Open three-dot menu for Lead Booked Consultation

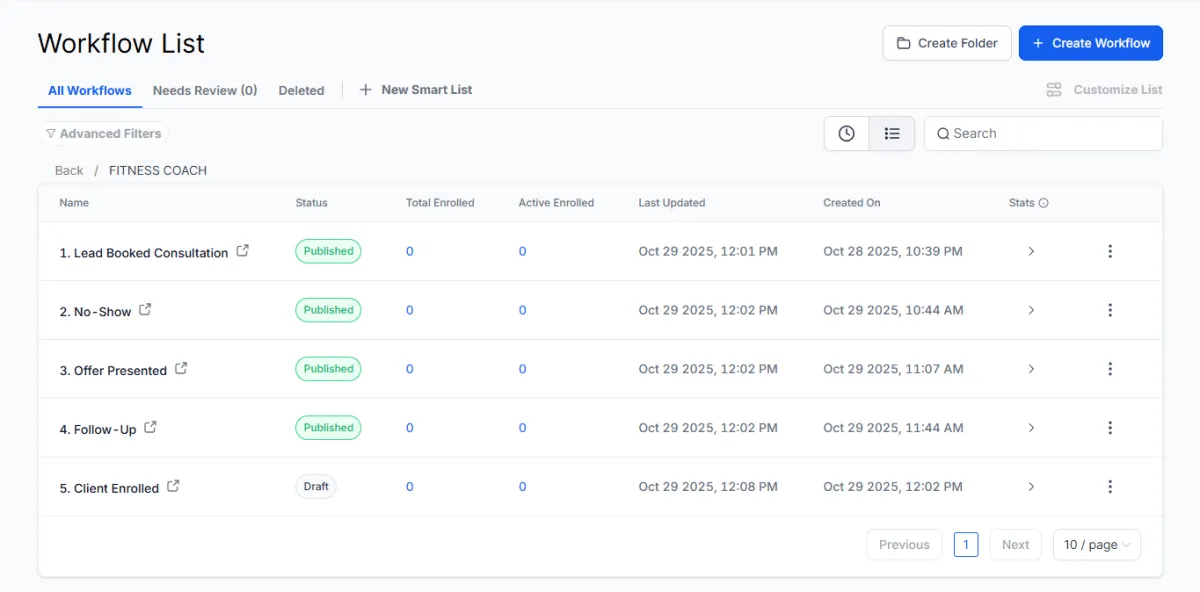1110,251
